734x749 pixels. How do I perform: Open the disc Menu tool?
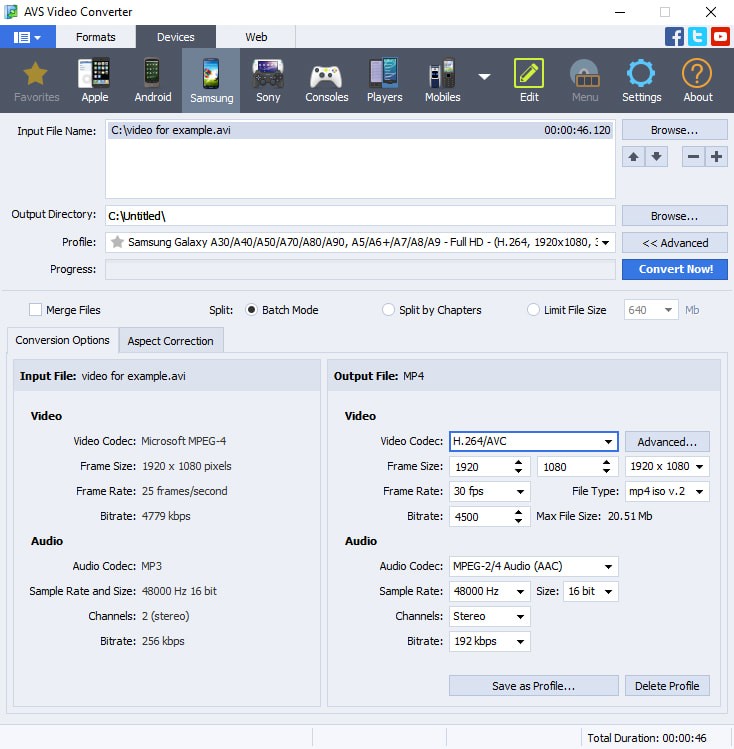(585, 81)
